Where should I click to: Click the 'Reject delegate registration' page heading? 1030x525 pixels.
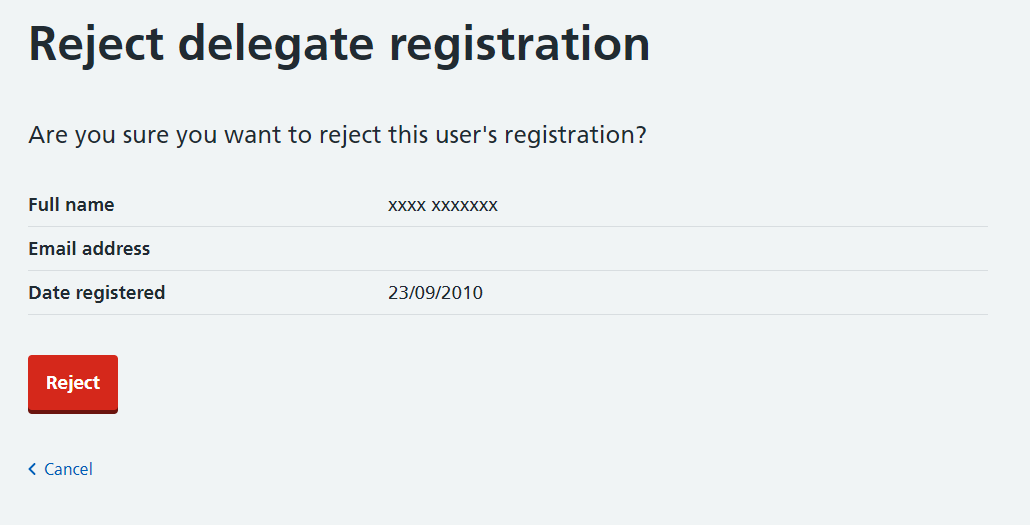tap(339, 45)
